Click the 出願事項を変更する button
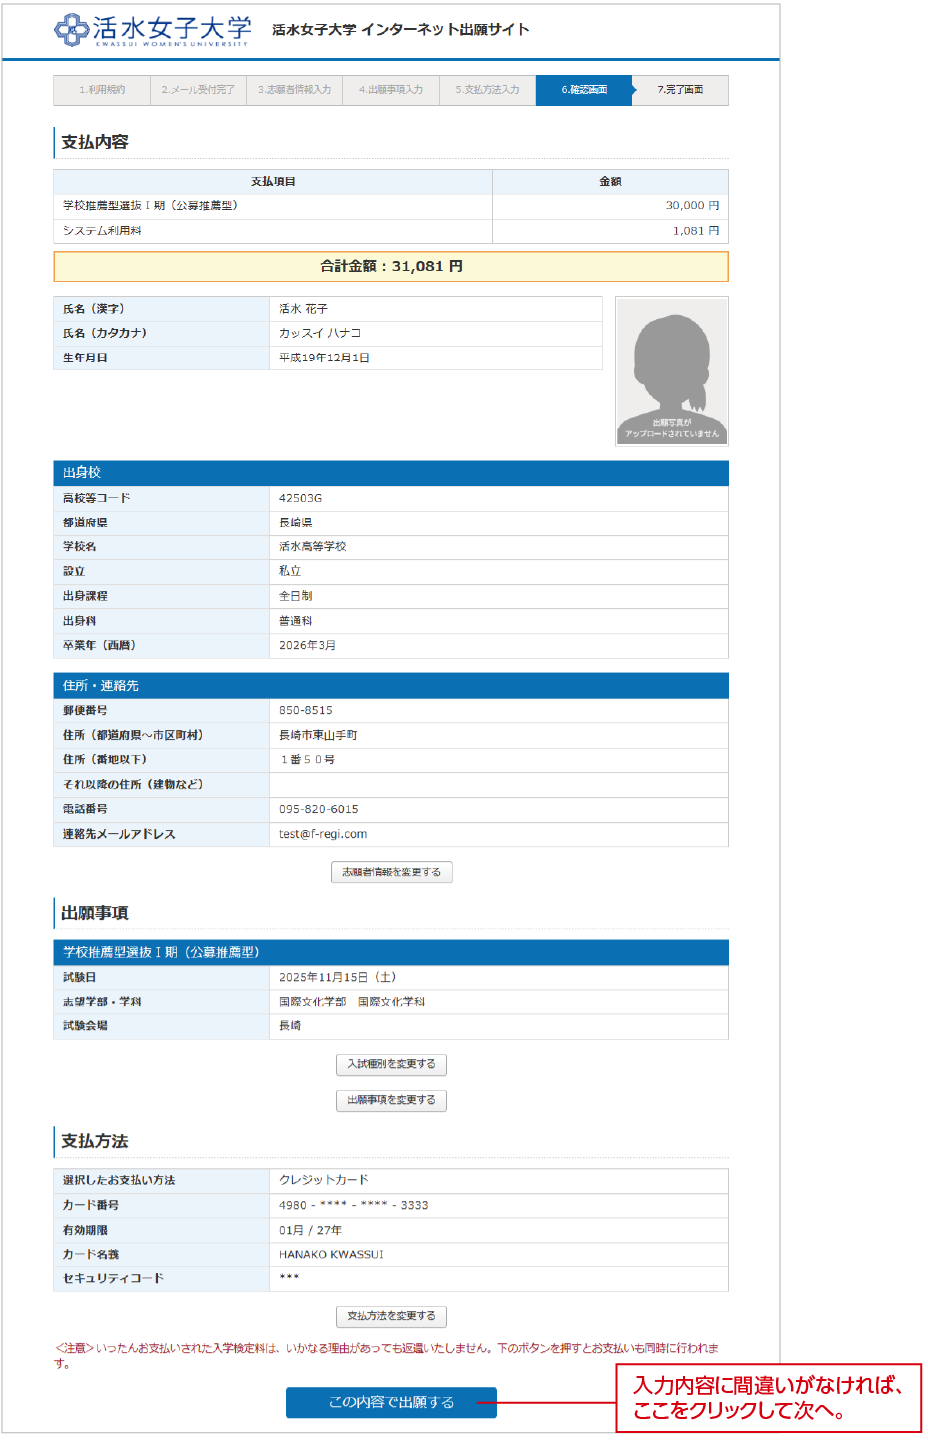Screen dimensions: 928x1440 point(391,1100)
